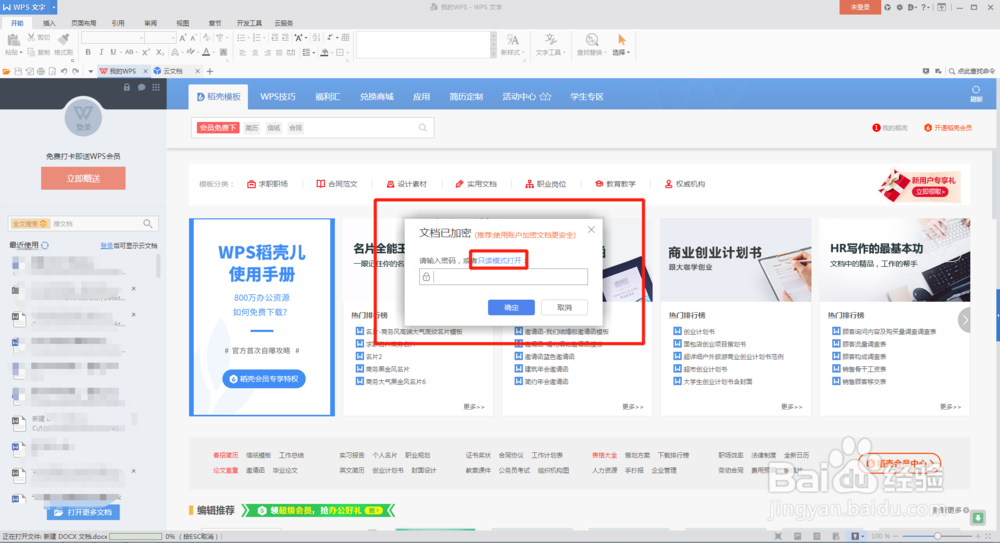This screenshot has height=543, width=1000.
Task: Open the font color dropdown arrow
Action: (x=214, y=52)
